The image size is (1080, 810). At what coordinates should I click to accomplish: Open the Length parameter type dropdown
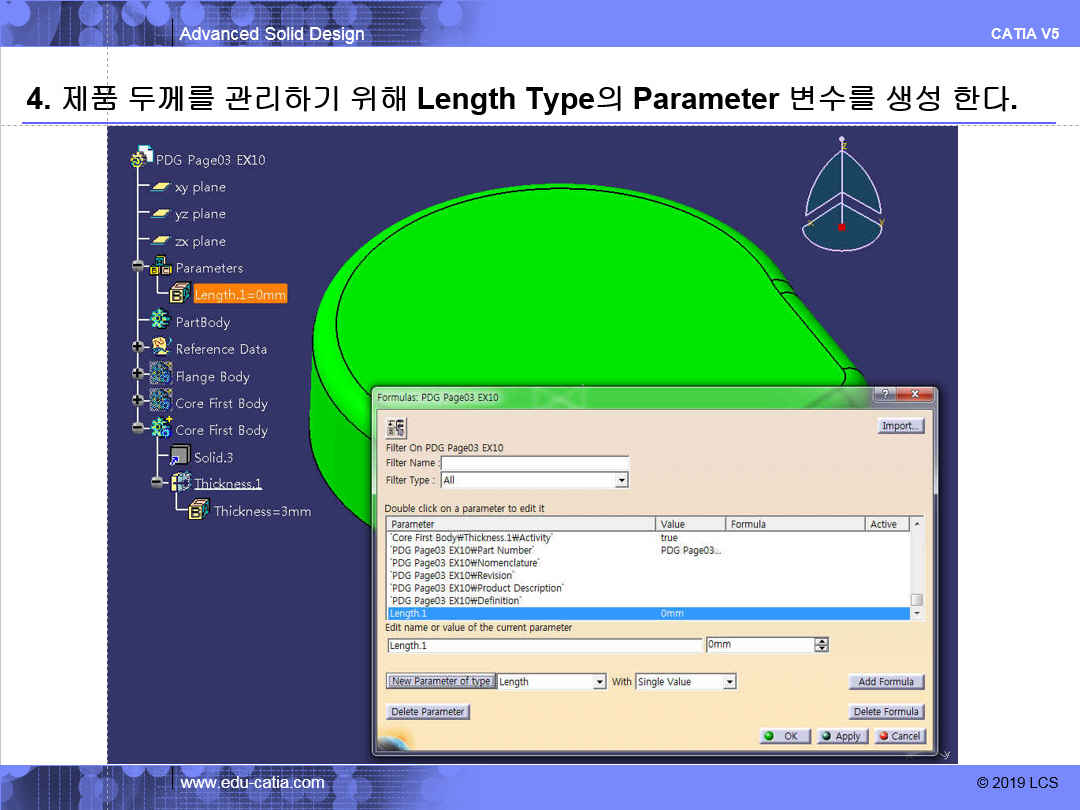point(600,682)
